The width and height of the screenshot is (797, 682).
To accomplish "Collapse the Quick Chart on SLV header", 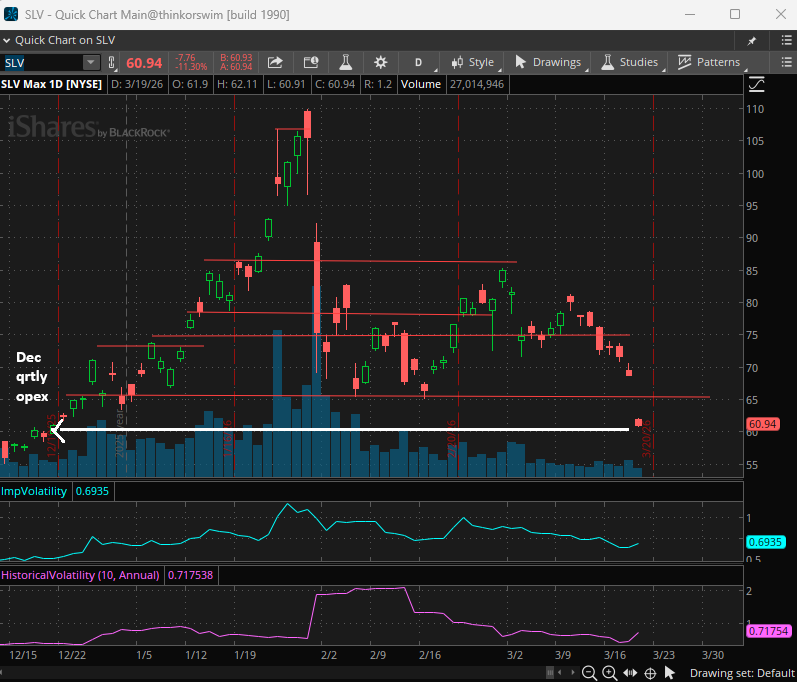I will point(7,40).
